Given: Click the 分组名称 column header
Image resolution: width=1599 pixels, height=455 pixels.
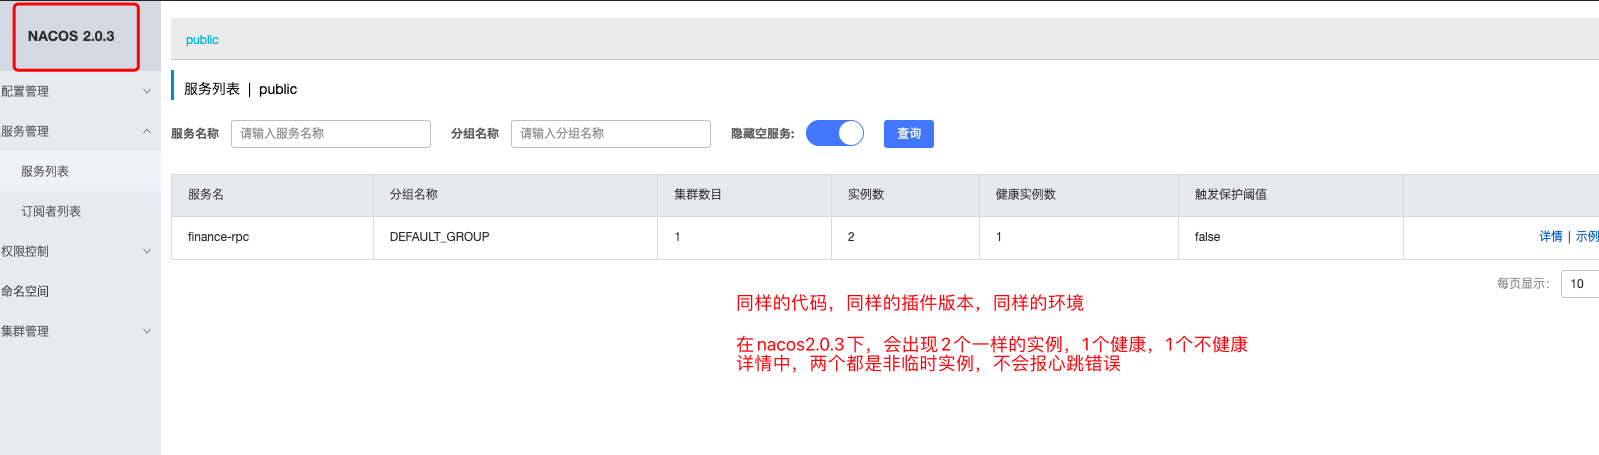Looking at the screenshot, I should (x=515, y=195).
